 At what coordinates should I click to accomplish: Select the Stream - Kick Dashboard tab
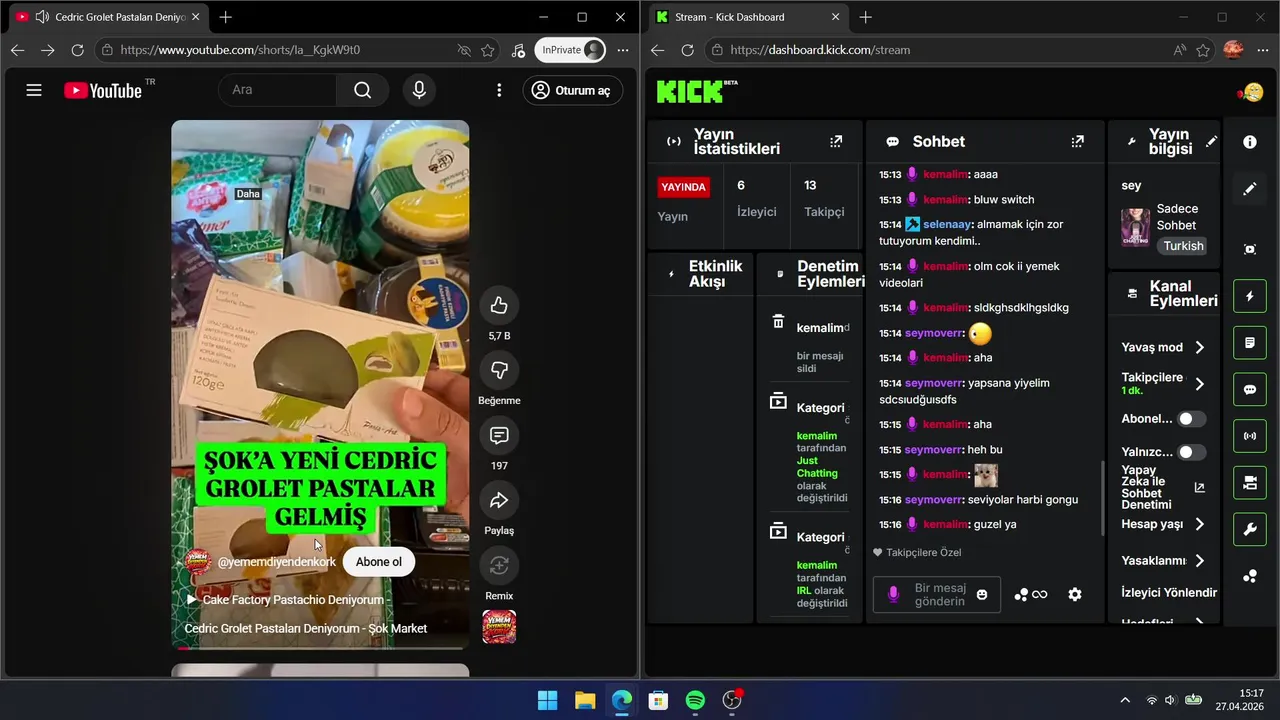[x=747, y=17]
